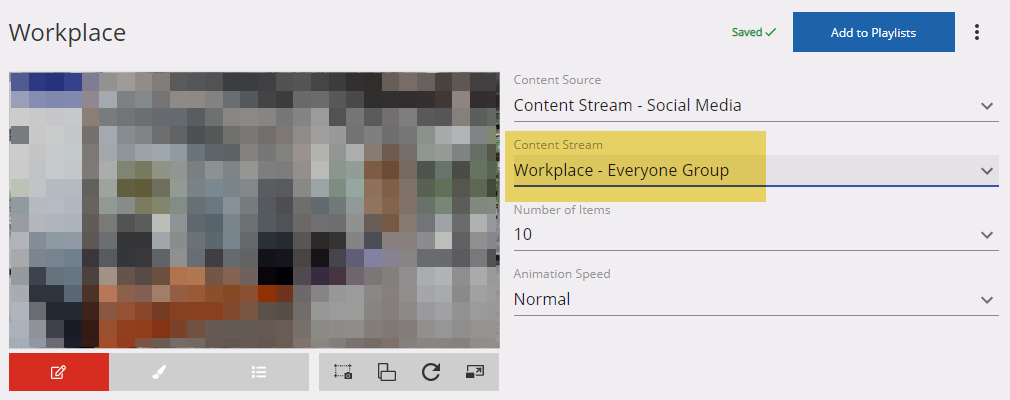This screenshot has width=1010, height=400.
Task: Open the Content Stream dropdown
Action: [x=756, y=171]
